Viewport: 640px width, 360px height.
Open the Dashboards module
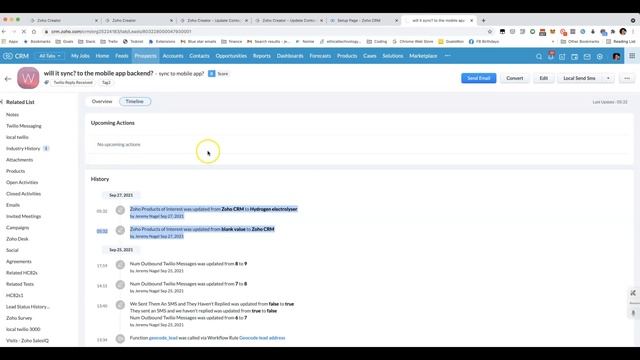pyautogui.click(x=290, y=56)
